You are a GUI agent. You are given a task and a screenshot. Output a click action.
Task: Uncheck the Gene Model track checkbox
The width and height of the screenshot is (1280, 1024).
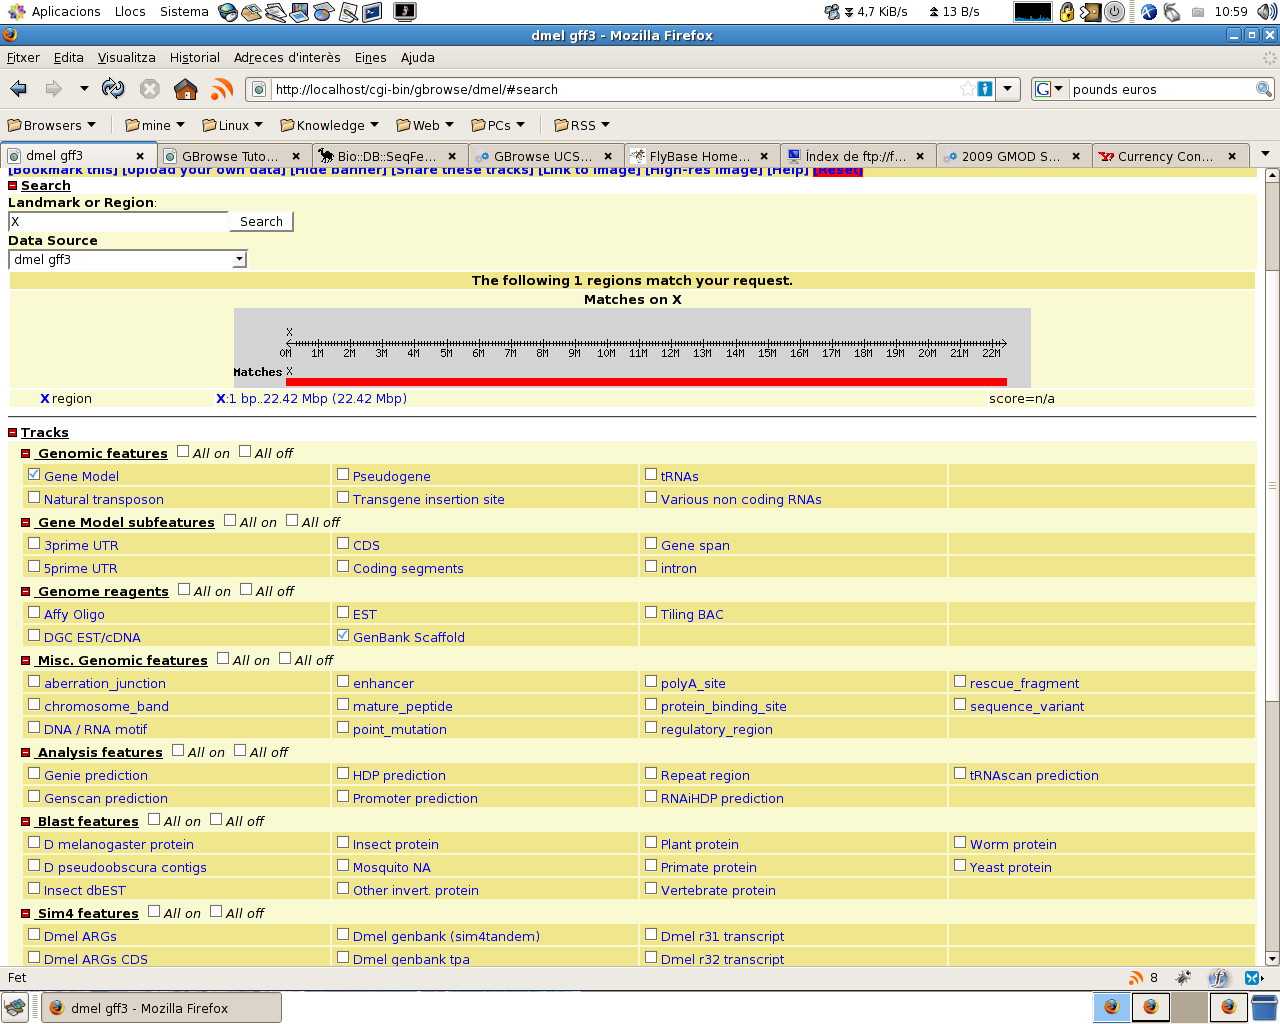pos(35,475)
